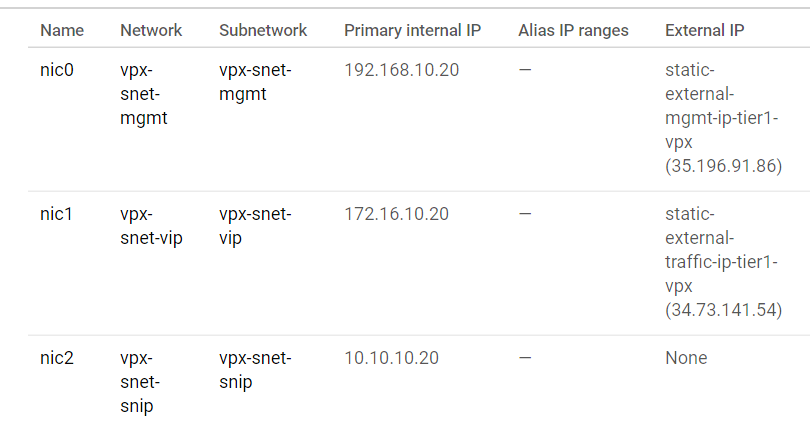Click internal IP 10.10.10.20
Image resolution: width=810 pixels, height=429 pixels.
point(391,358)
